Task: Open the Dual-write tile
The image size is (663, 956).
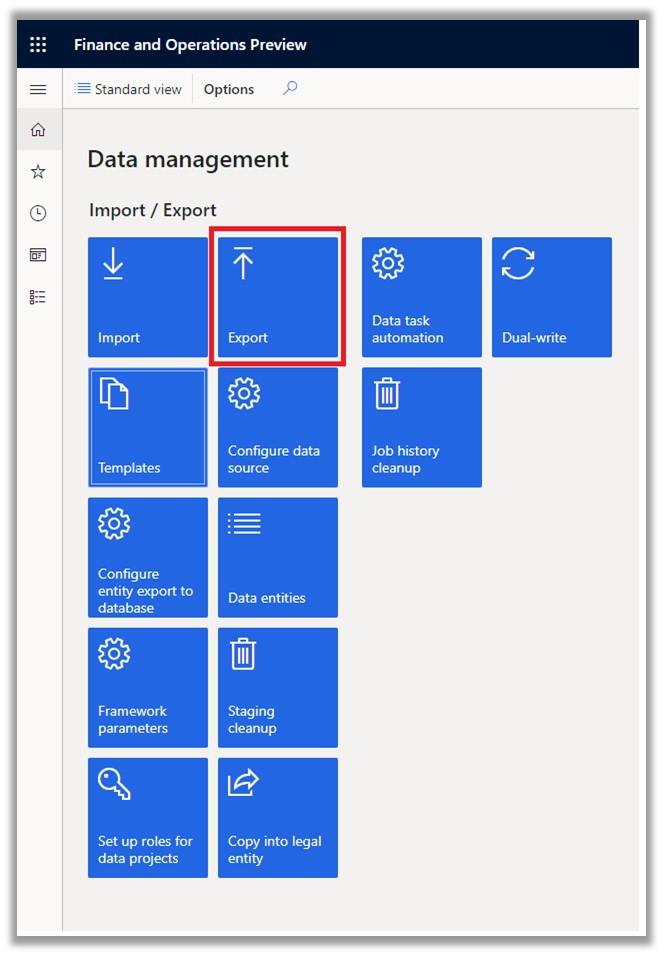Action: pos(551,297)
